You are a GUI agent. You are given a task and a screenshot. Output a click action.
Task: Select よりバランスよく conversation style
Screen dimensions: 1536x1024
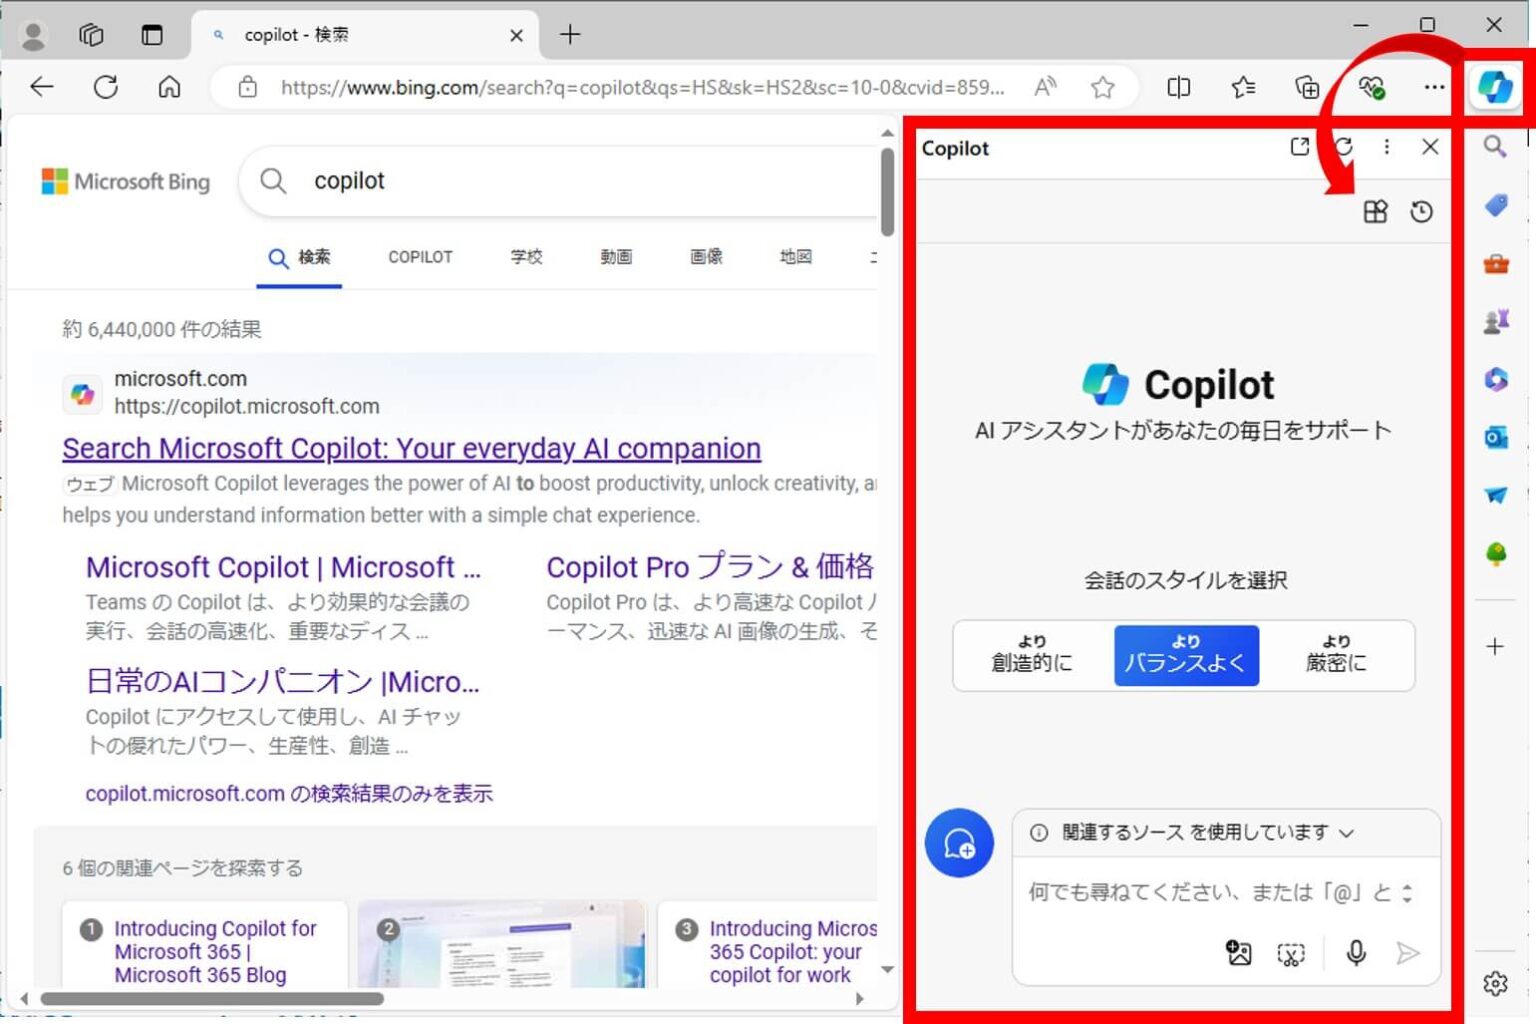pos(1186,655)
